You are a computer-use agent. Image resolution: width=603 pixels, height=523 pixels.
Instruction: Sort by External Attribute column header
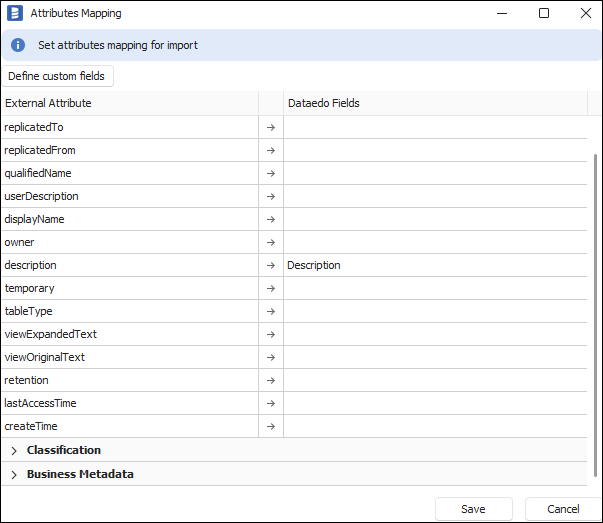128,103
